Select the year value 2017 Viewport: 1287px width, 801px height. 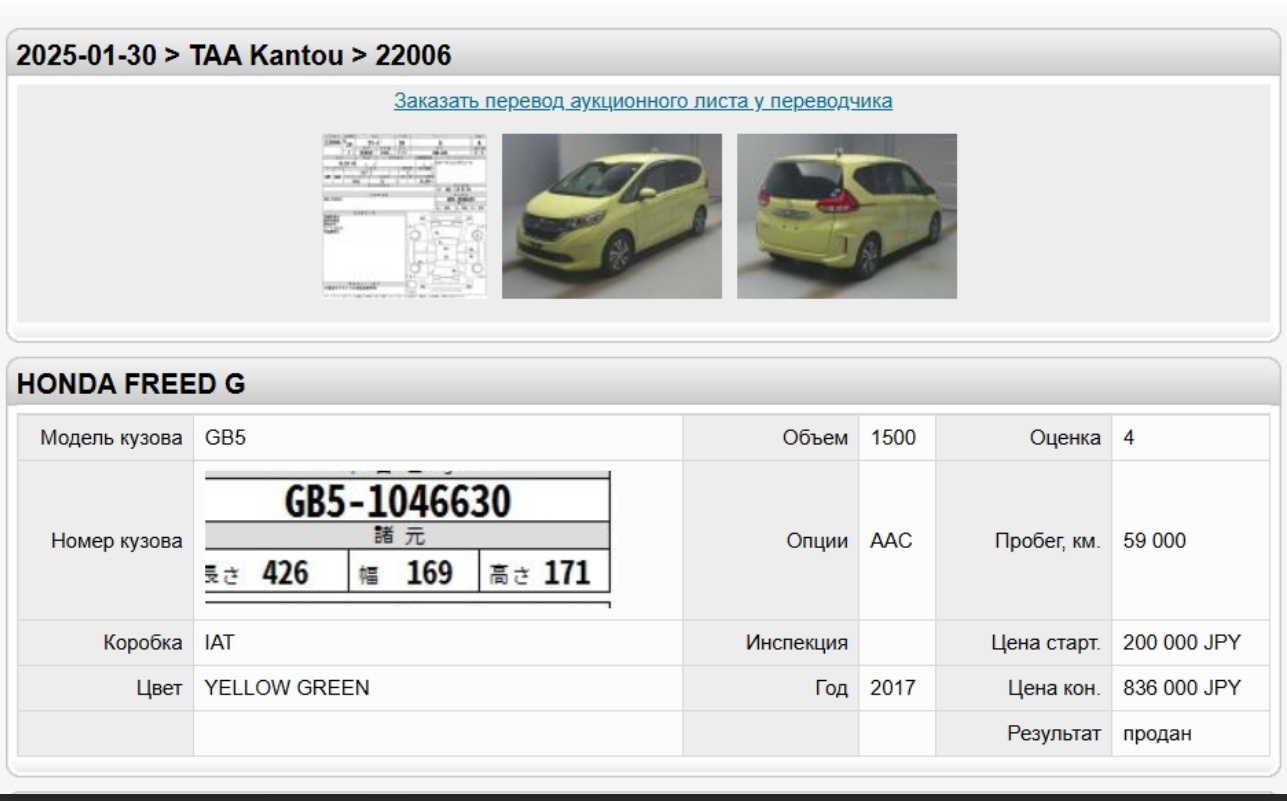[x=888, y=688]
